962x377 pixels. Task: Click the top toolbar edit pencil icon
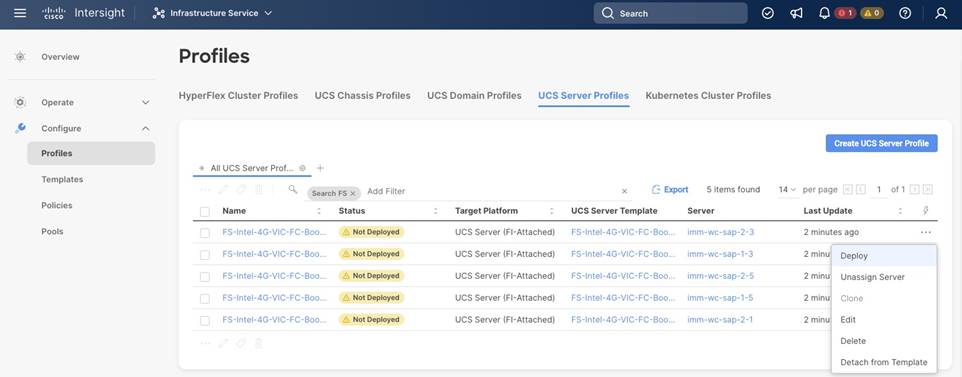223,190
